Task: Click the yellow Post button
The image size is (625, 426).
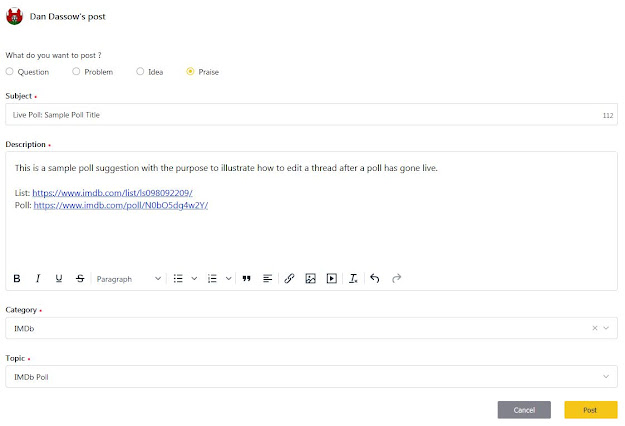Action: (x=591, y=410)
